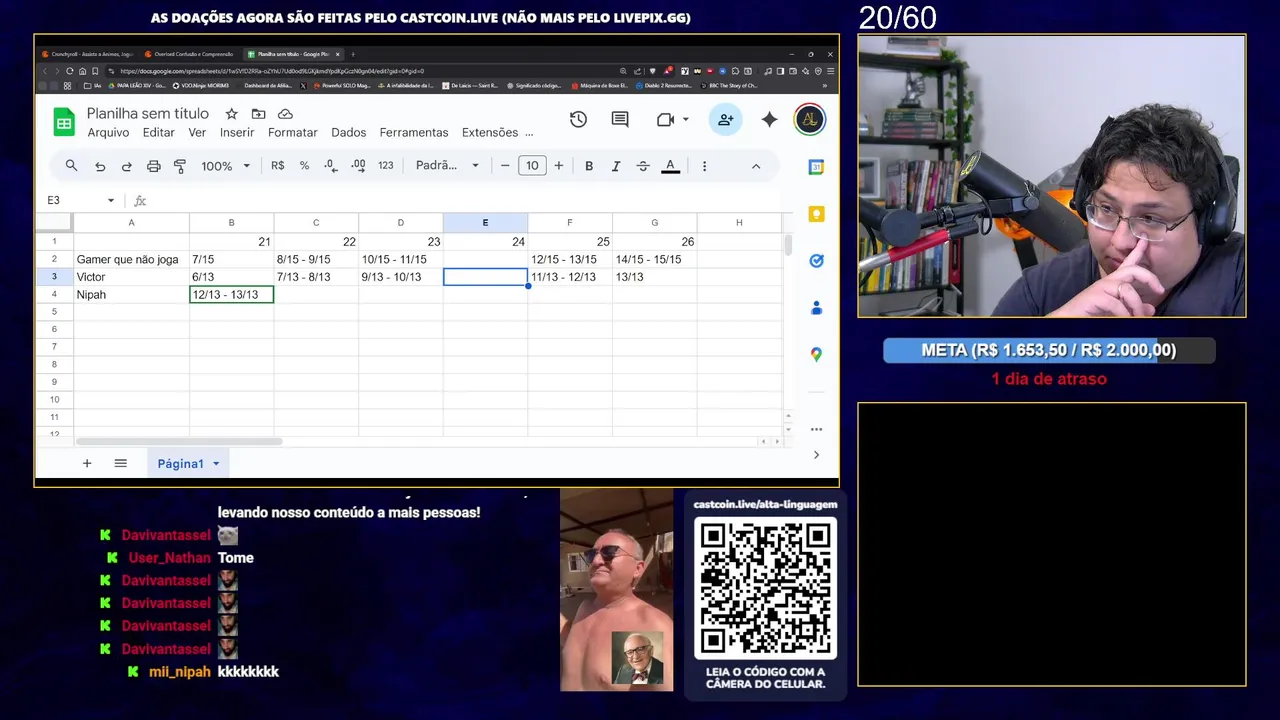Start a Meet call with camera icon
This screenshot has width=1280, height=720.
tap(665, 119)
